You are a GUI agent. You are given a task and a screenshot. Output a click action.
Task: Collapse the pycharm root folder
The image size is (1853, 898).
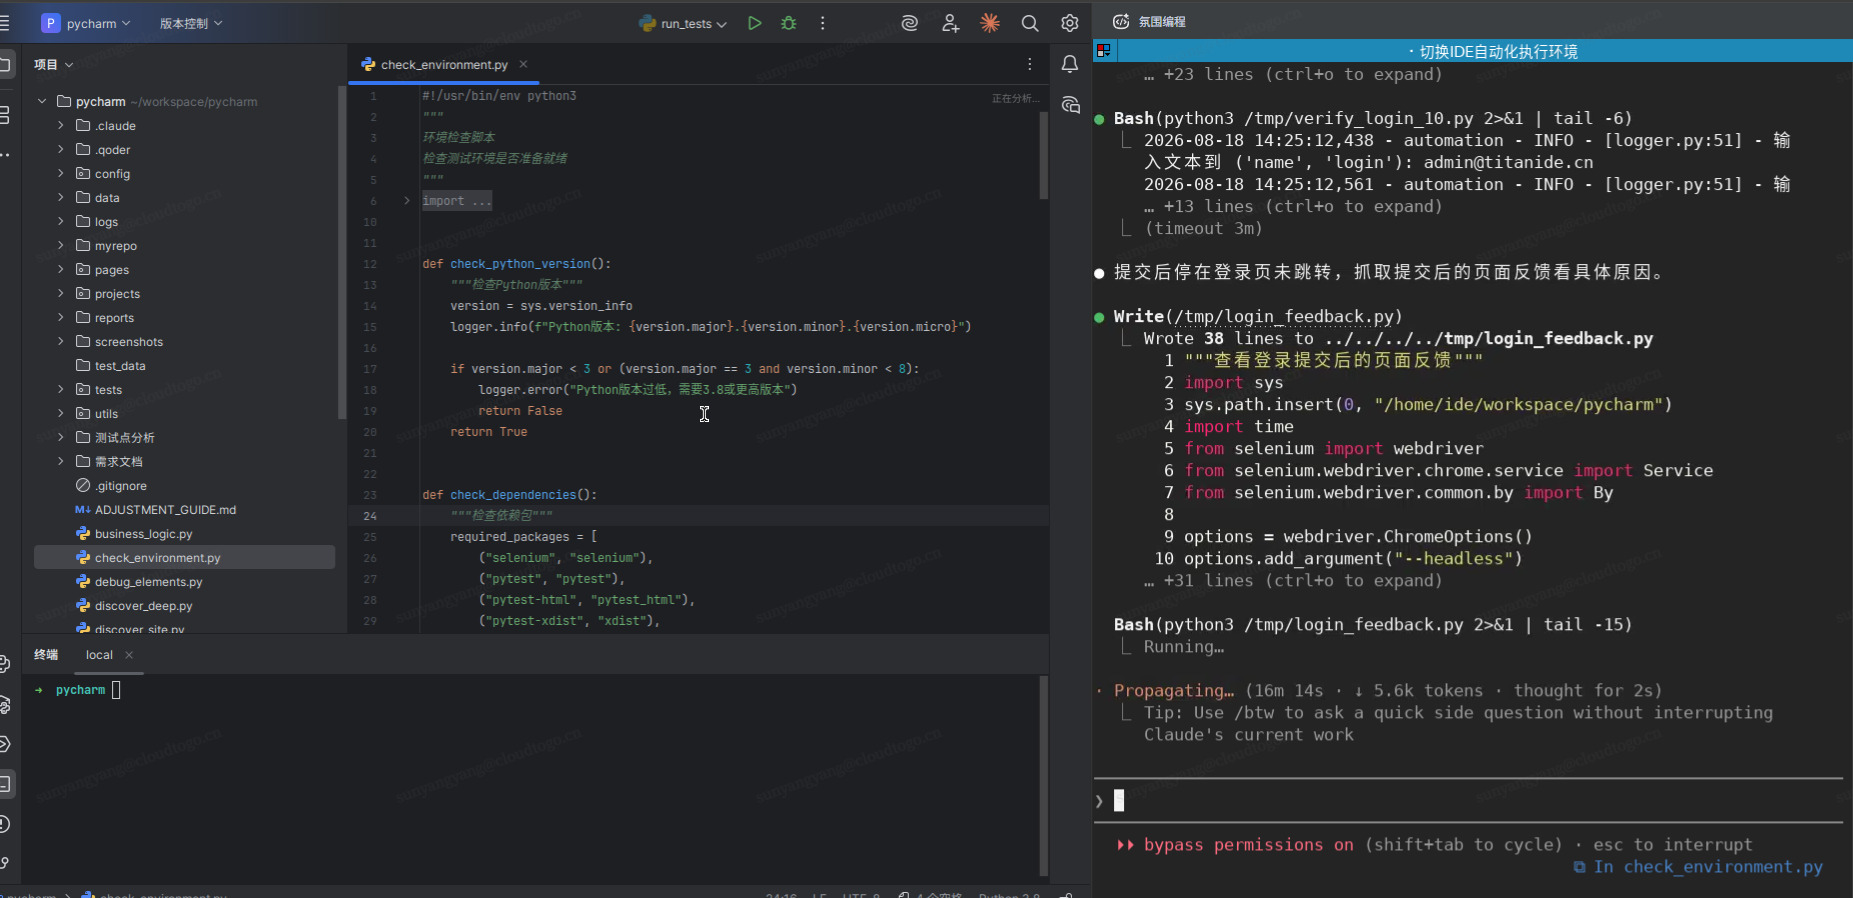click(x=42, y=102)
